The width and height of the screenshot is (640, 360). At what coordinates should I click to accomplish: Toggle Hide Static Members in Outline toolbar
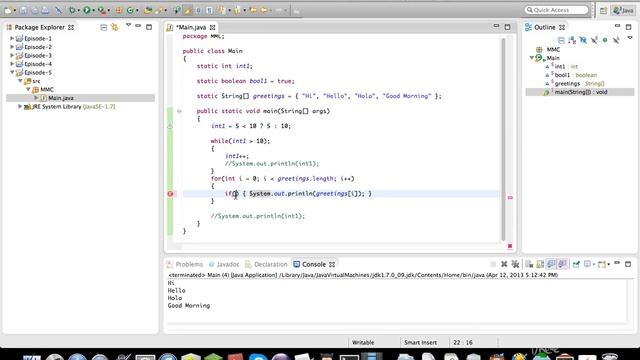pos(594,40)
